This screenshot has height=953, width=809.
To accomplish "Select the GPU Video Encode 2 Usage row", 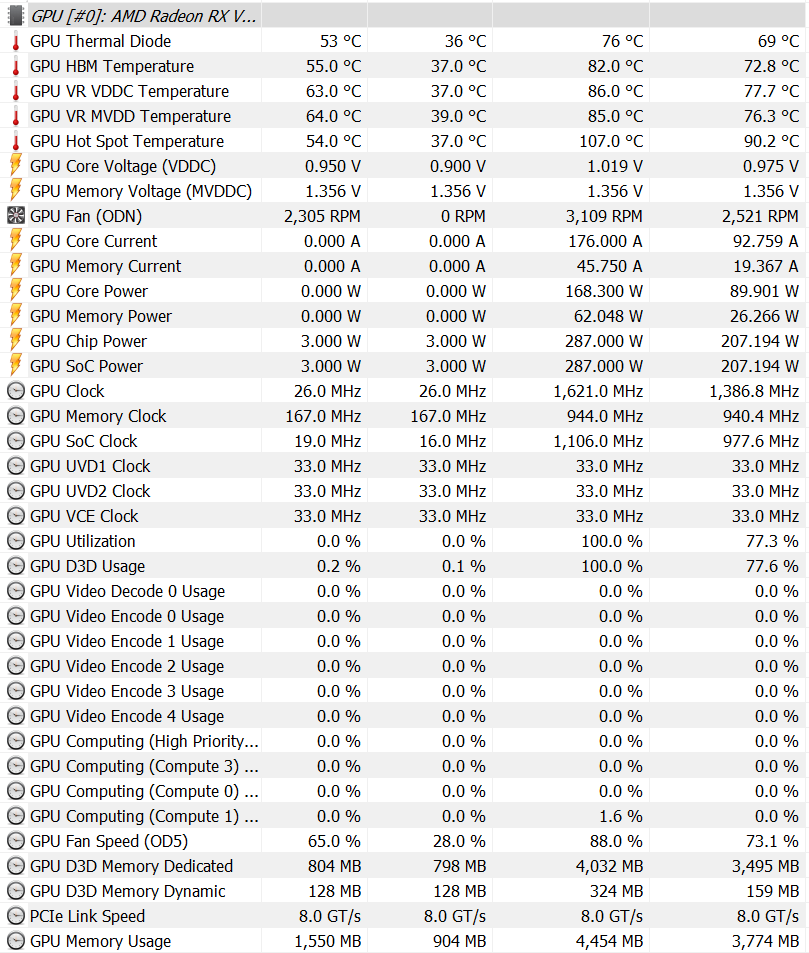I will tap(404, 666).
